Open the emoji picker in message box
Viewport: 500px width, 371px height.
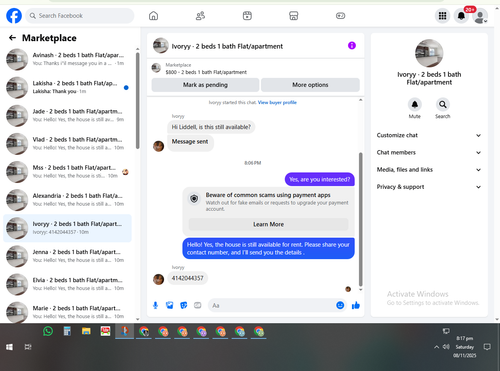340,305
